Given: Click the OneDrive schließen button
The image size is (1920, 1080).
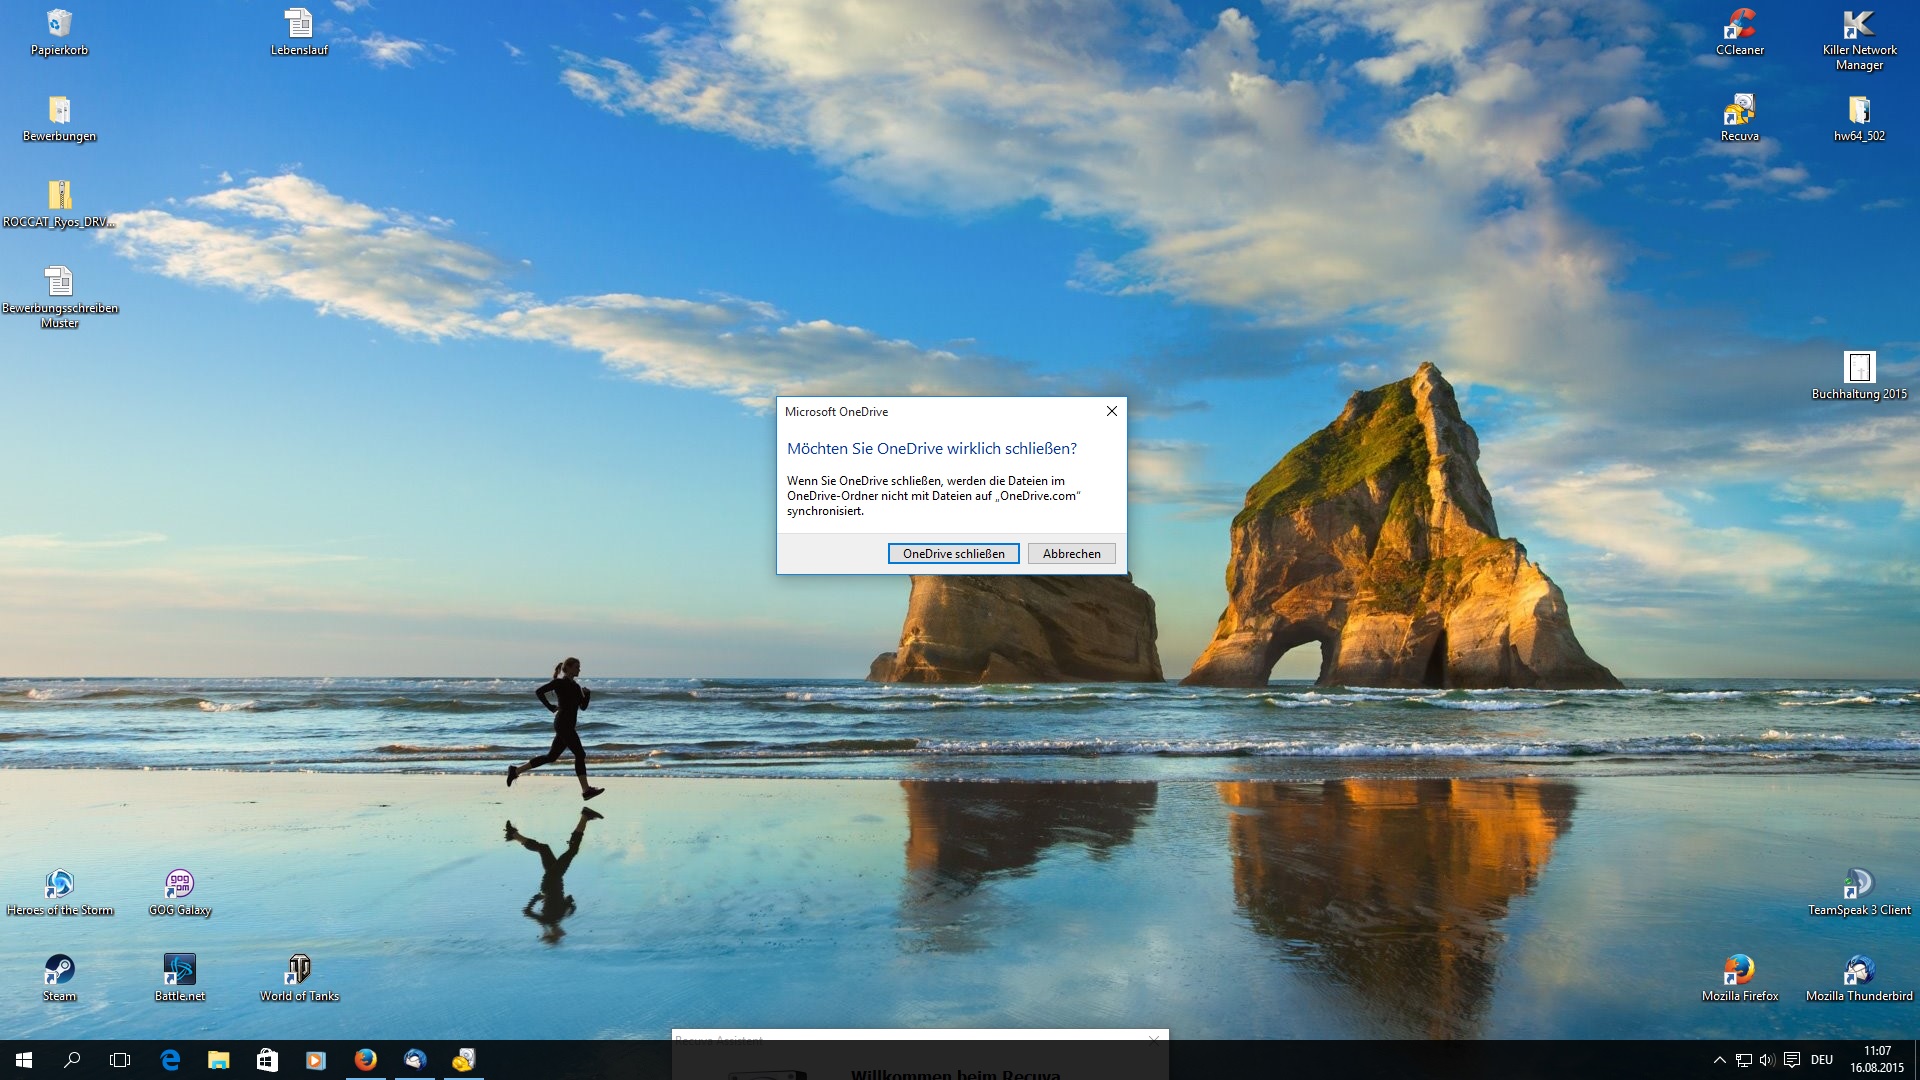Looking at the screenshot, I should pos(953,553).
